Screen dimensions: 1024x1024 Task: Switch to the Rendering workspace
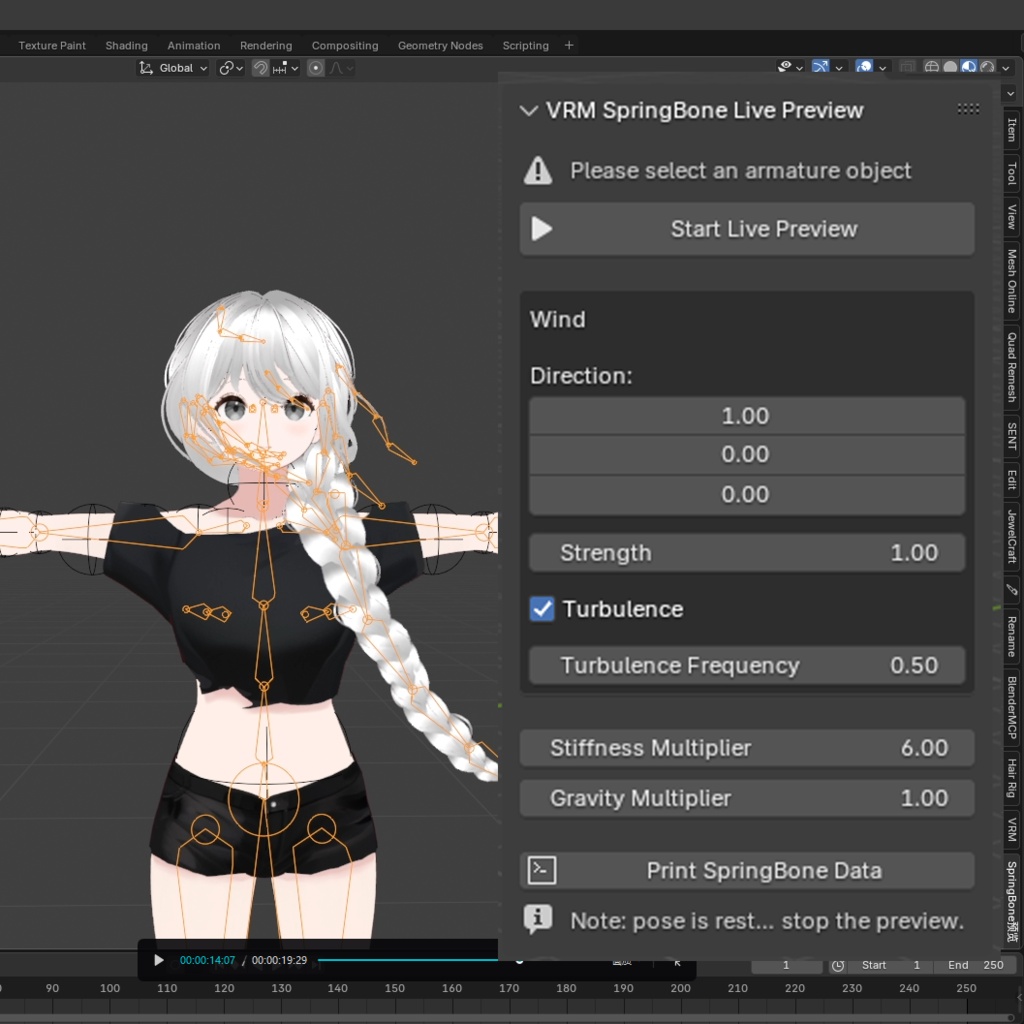point(266,46)
